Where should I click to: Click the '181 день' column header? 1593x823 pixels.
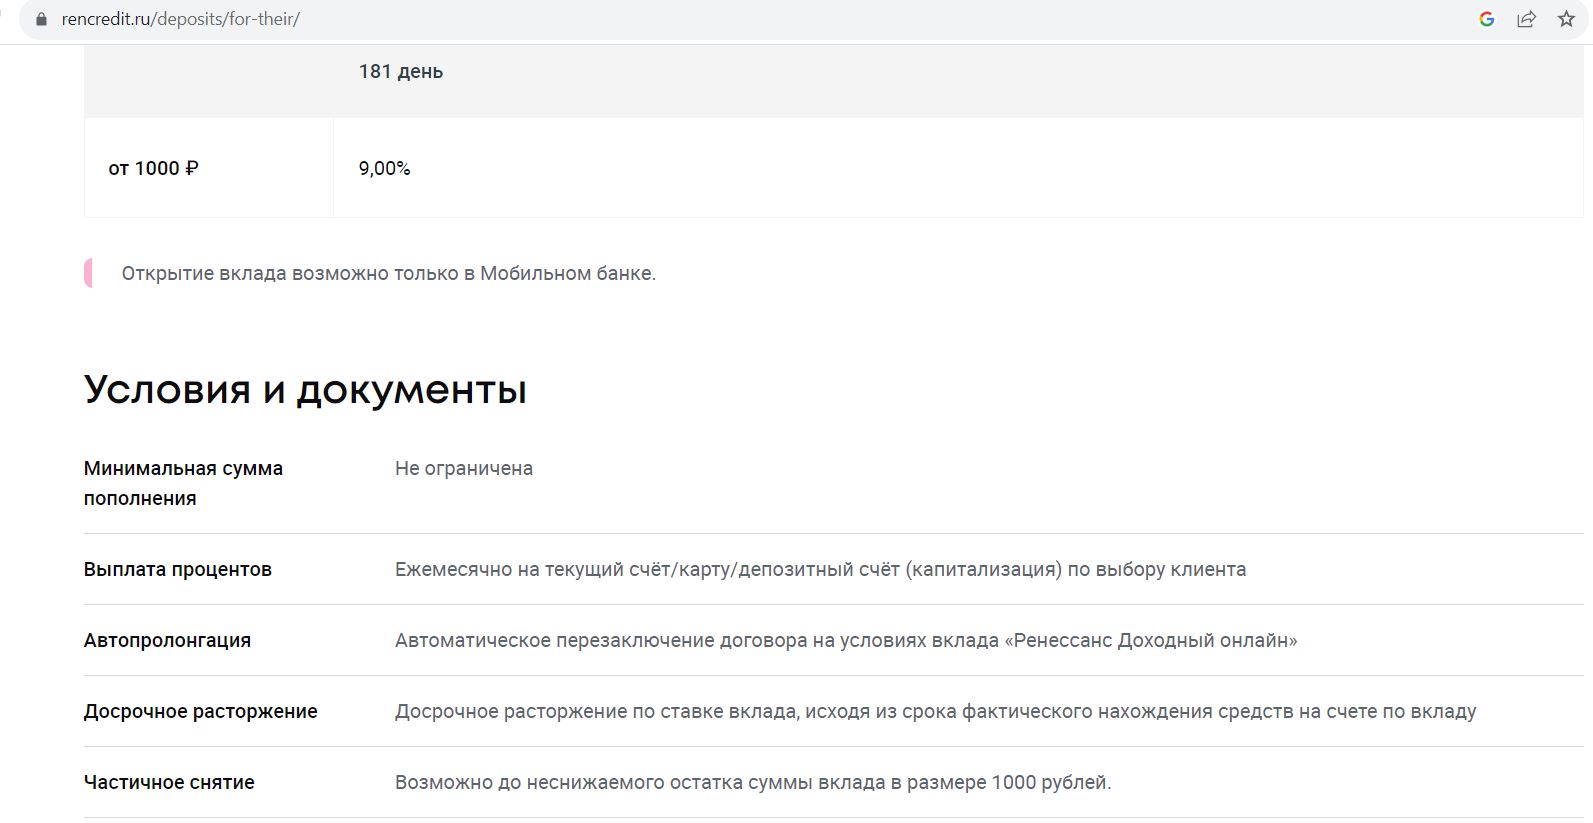click(401, 72)
